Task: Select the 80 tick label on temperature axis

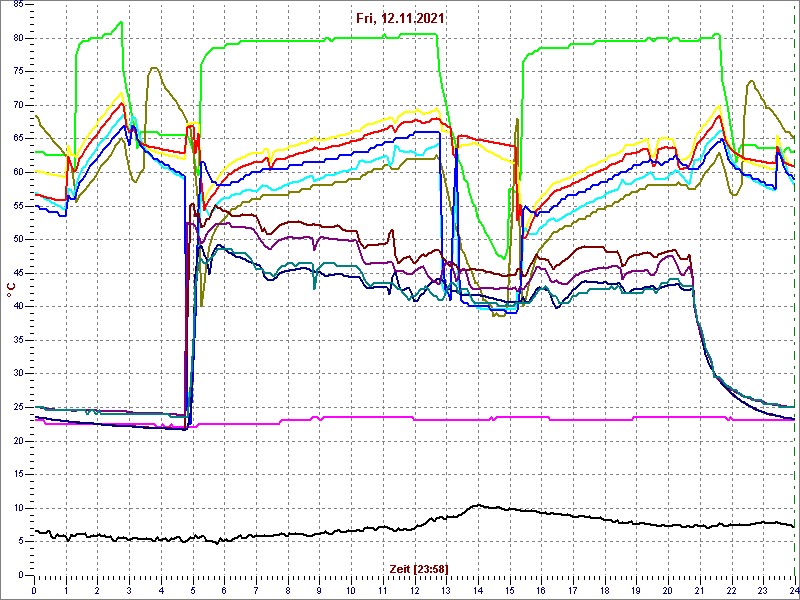Action: point(18,38)
